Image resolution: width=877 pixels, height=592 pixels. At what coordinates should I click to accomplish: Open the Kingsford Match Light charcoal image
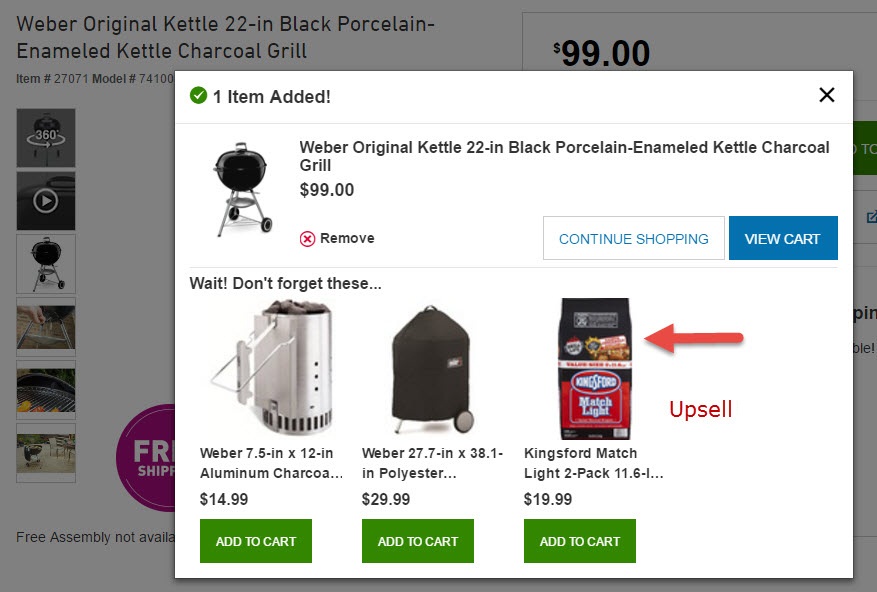(595, 369)
